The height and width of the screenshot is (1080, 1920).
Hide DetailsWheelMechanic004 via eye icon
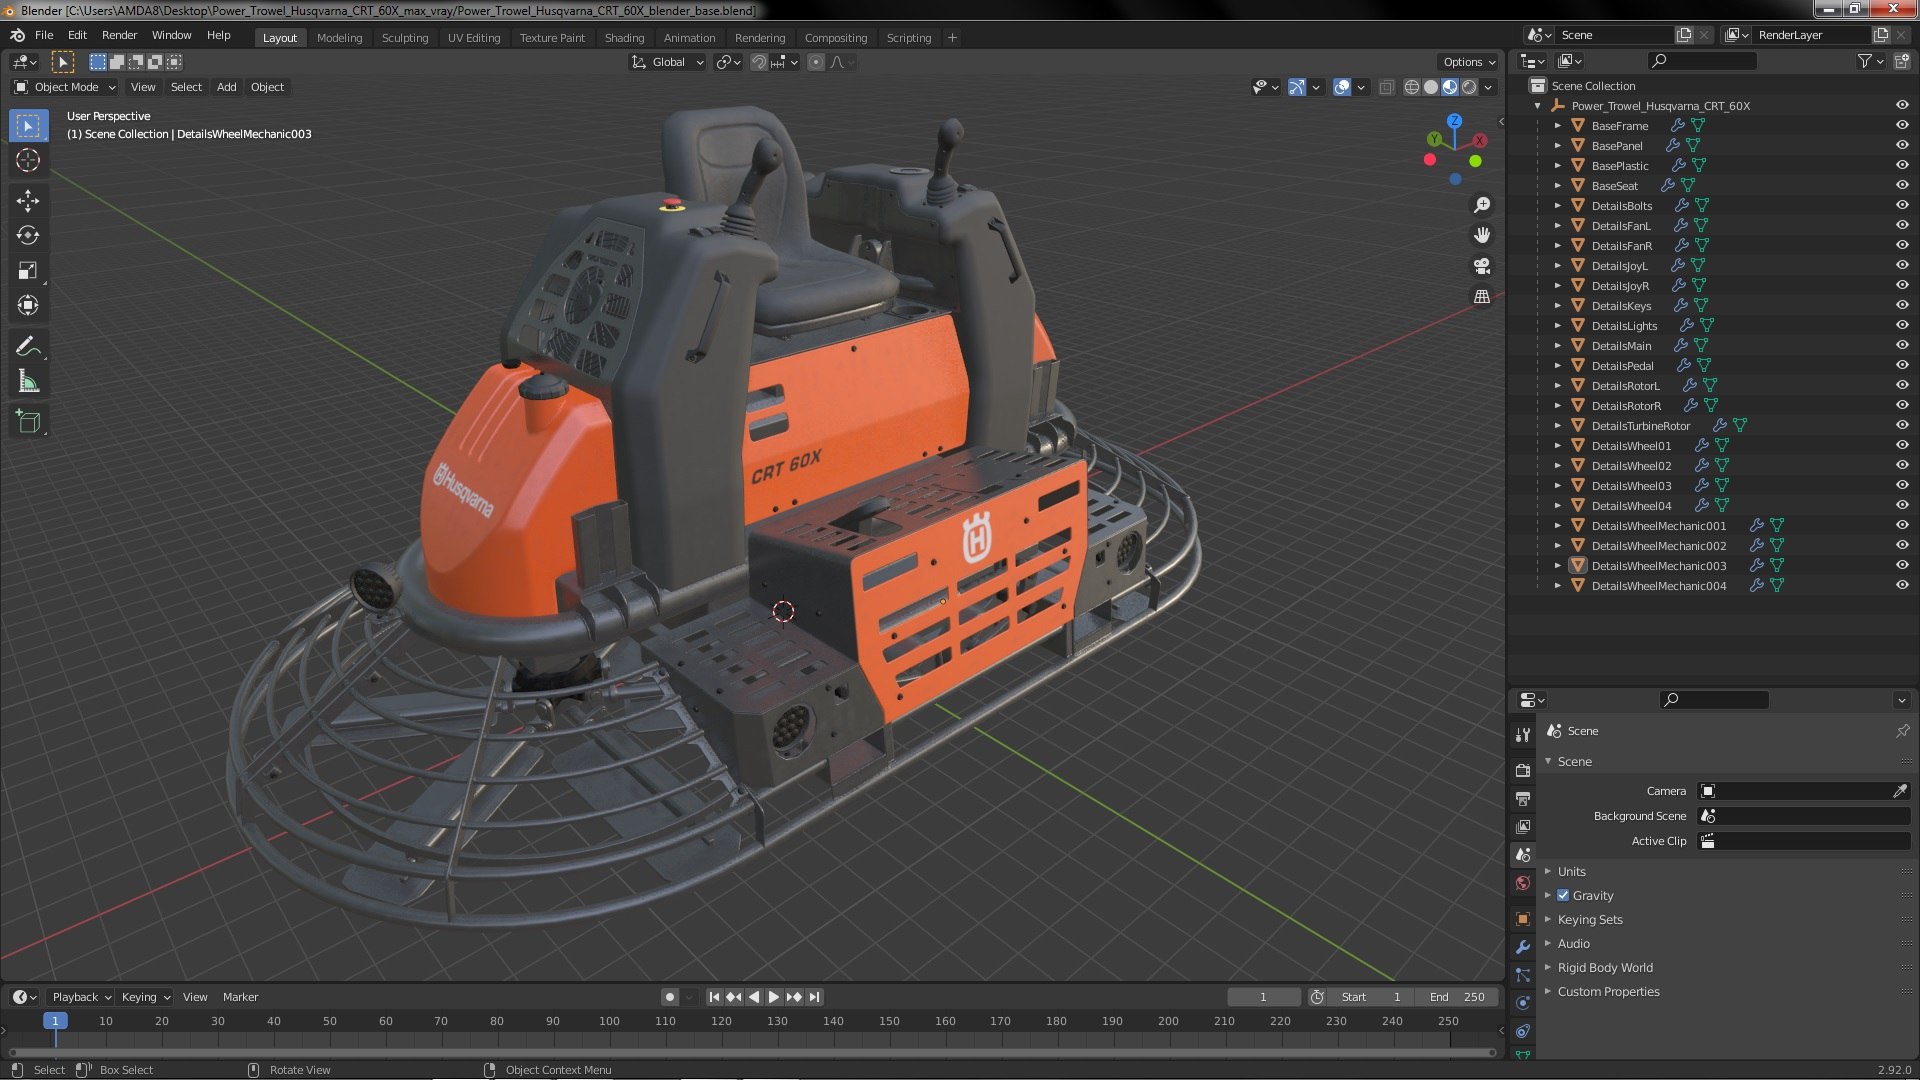[1902, 585]
